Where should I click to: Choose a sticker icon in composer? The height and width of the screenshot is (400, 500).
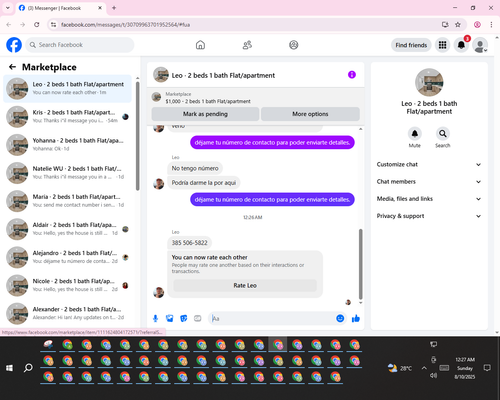tap(184, 318)
